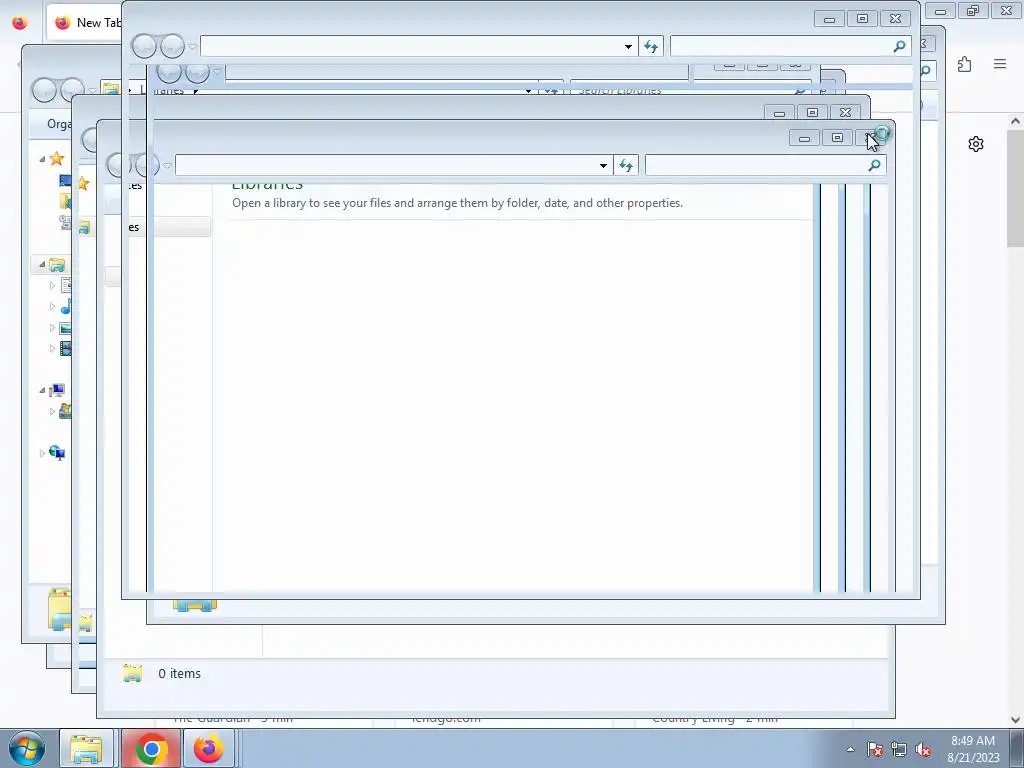
Task: Expand the drive node under Computer
Action: click(x=52, y=411)
